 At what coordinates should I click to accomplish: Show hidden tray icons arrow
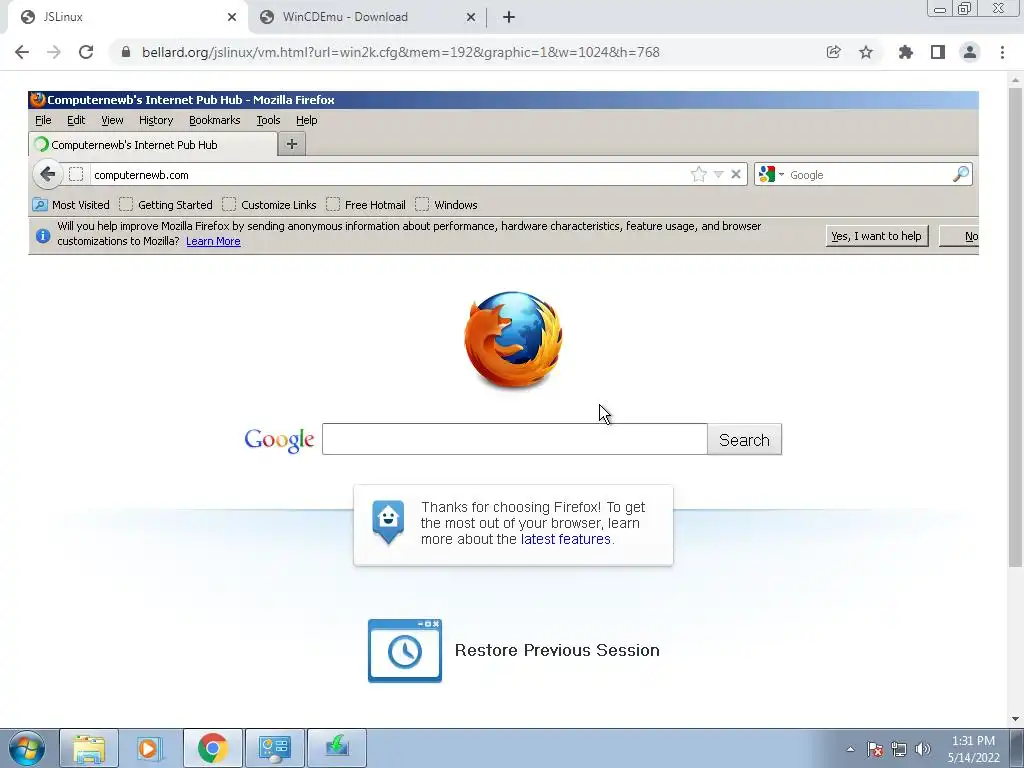(850, 749)
